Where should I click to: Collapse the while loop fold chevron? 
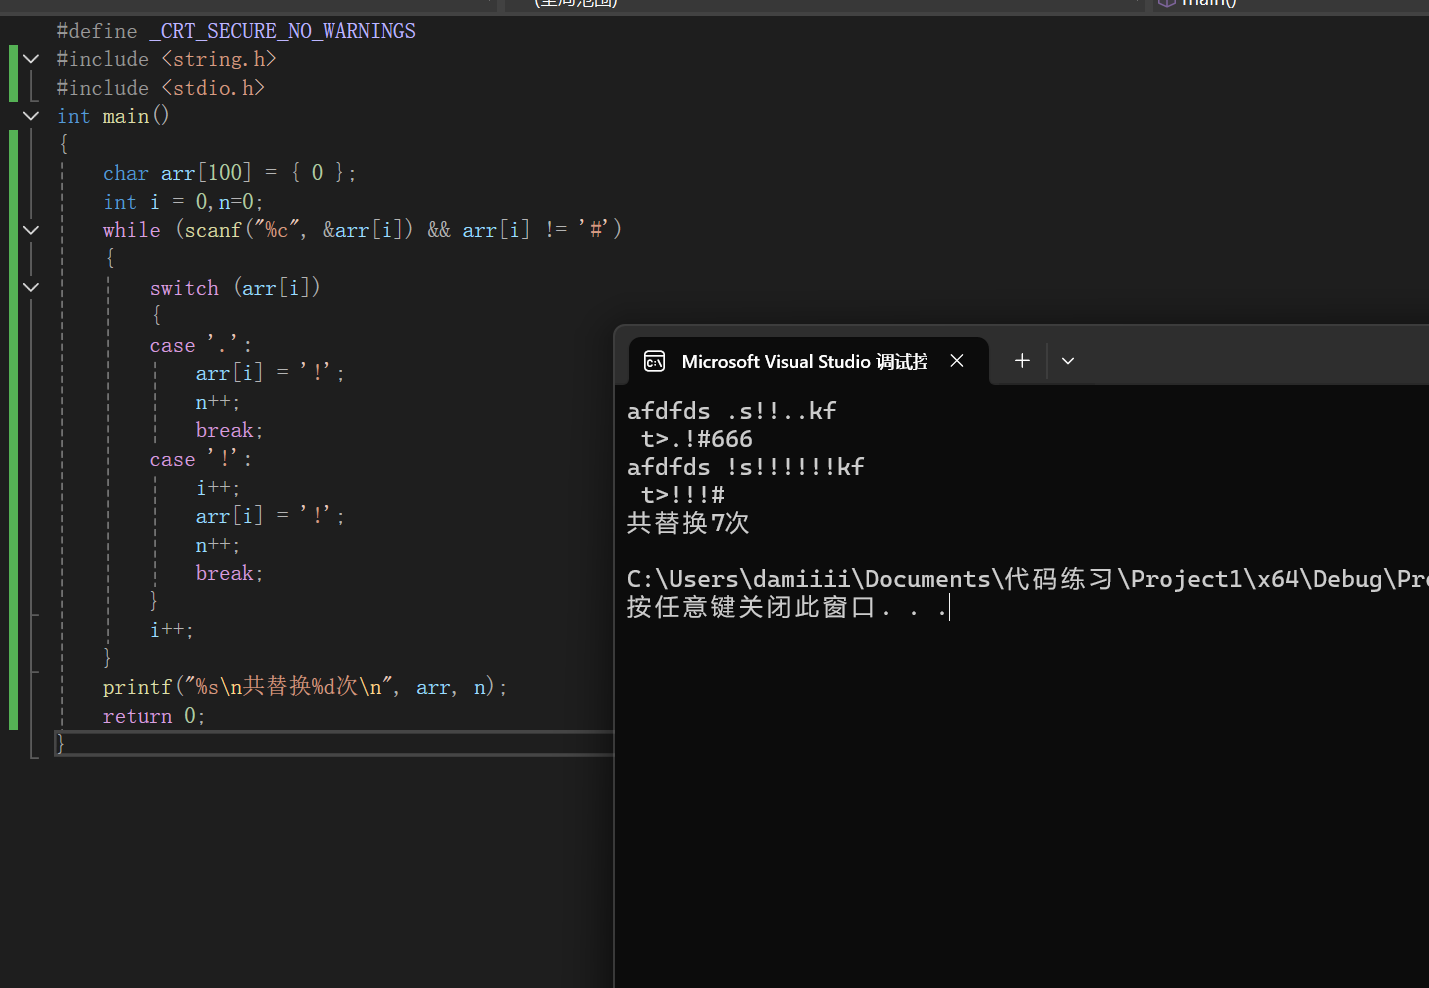pos(31,230)
